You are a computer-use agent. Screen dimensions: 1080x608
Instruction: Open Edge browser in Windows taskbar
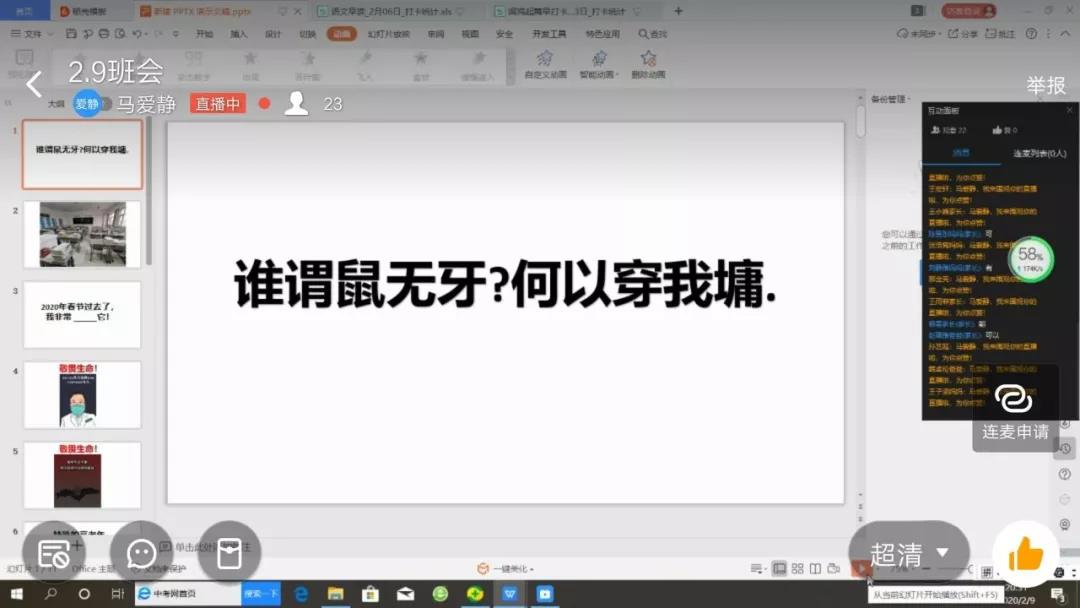300,593
